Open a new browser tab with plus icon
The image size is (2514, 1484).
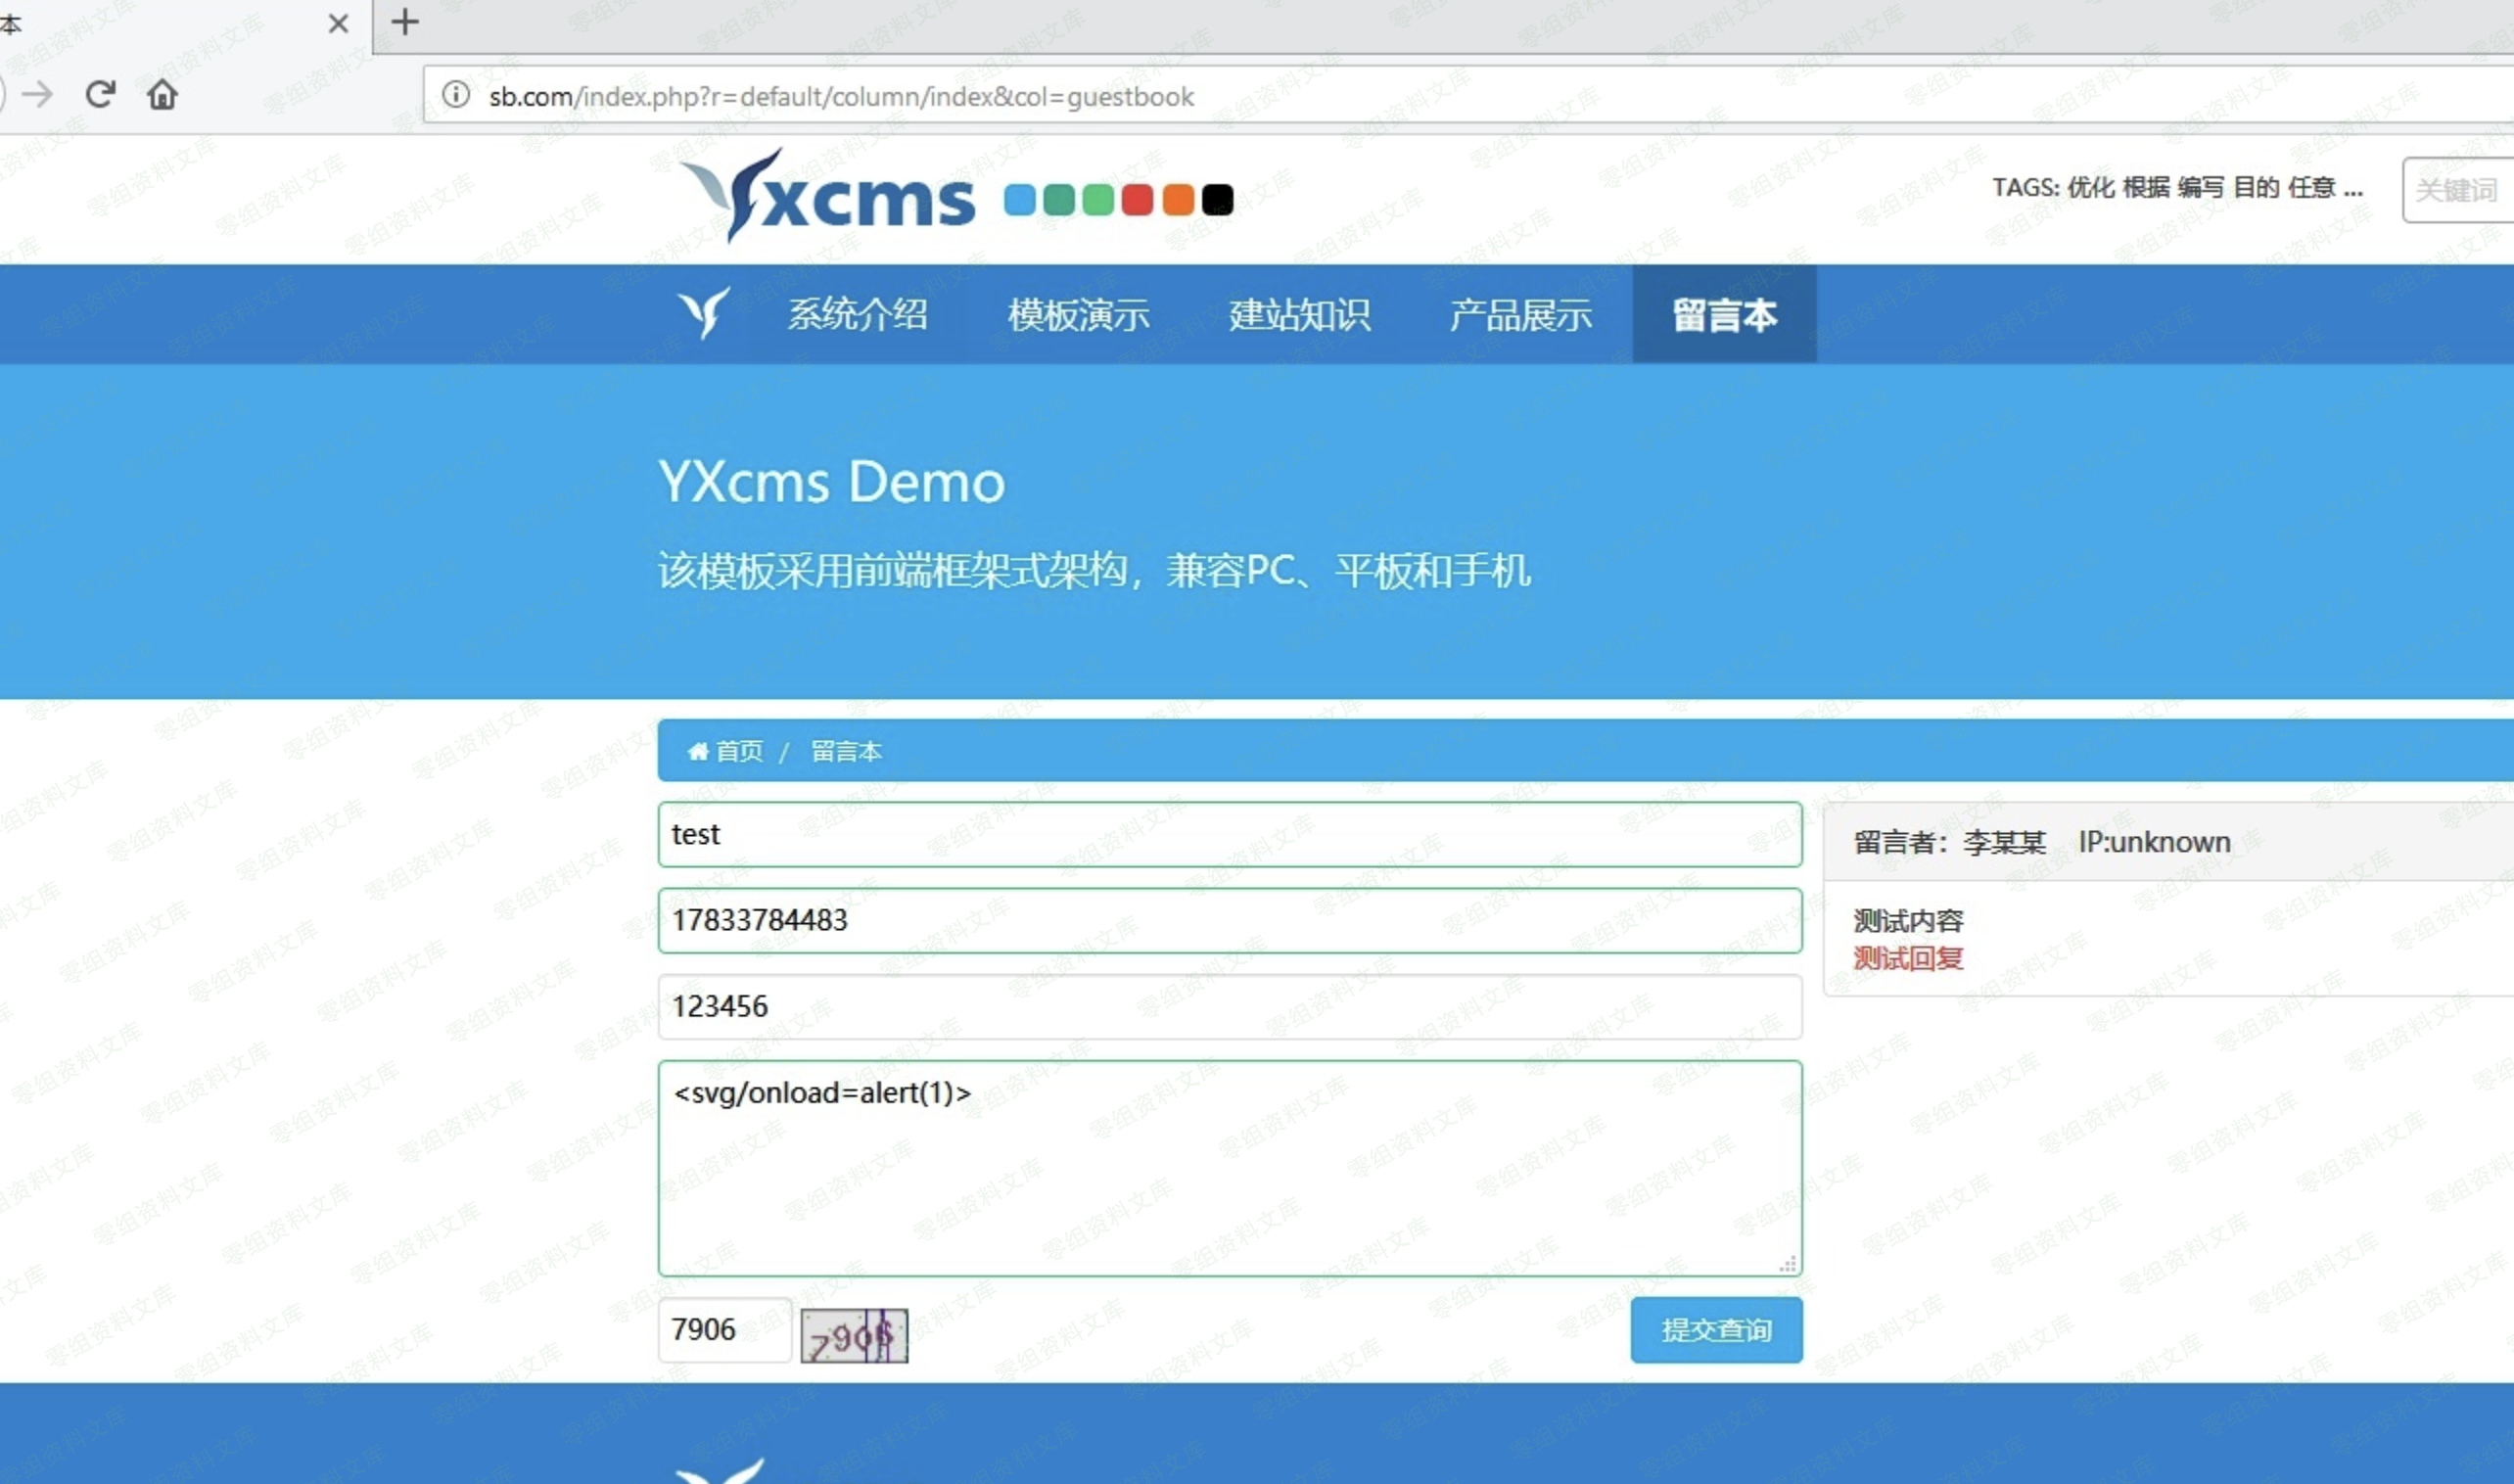point(405,22)
